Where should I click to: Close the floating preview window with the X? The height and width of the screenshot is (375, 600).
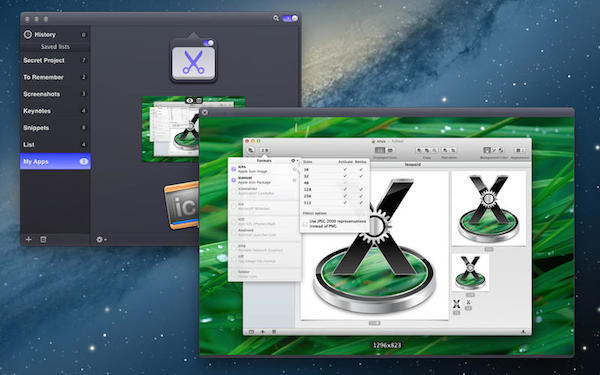point(205,112)
